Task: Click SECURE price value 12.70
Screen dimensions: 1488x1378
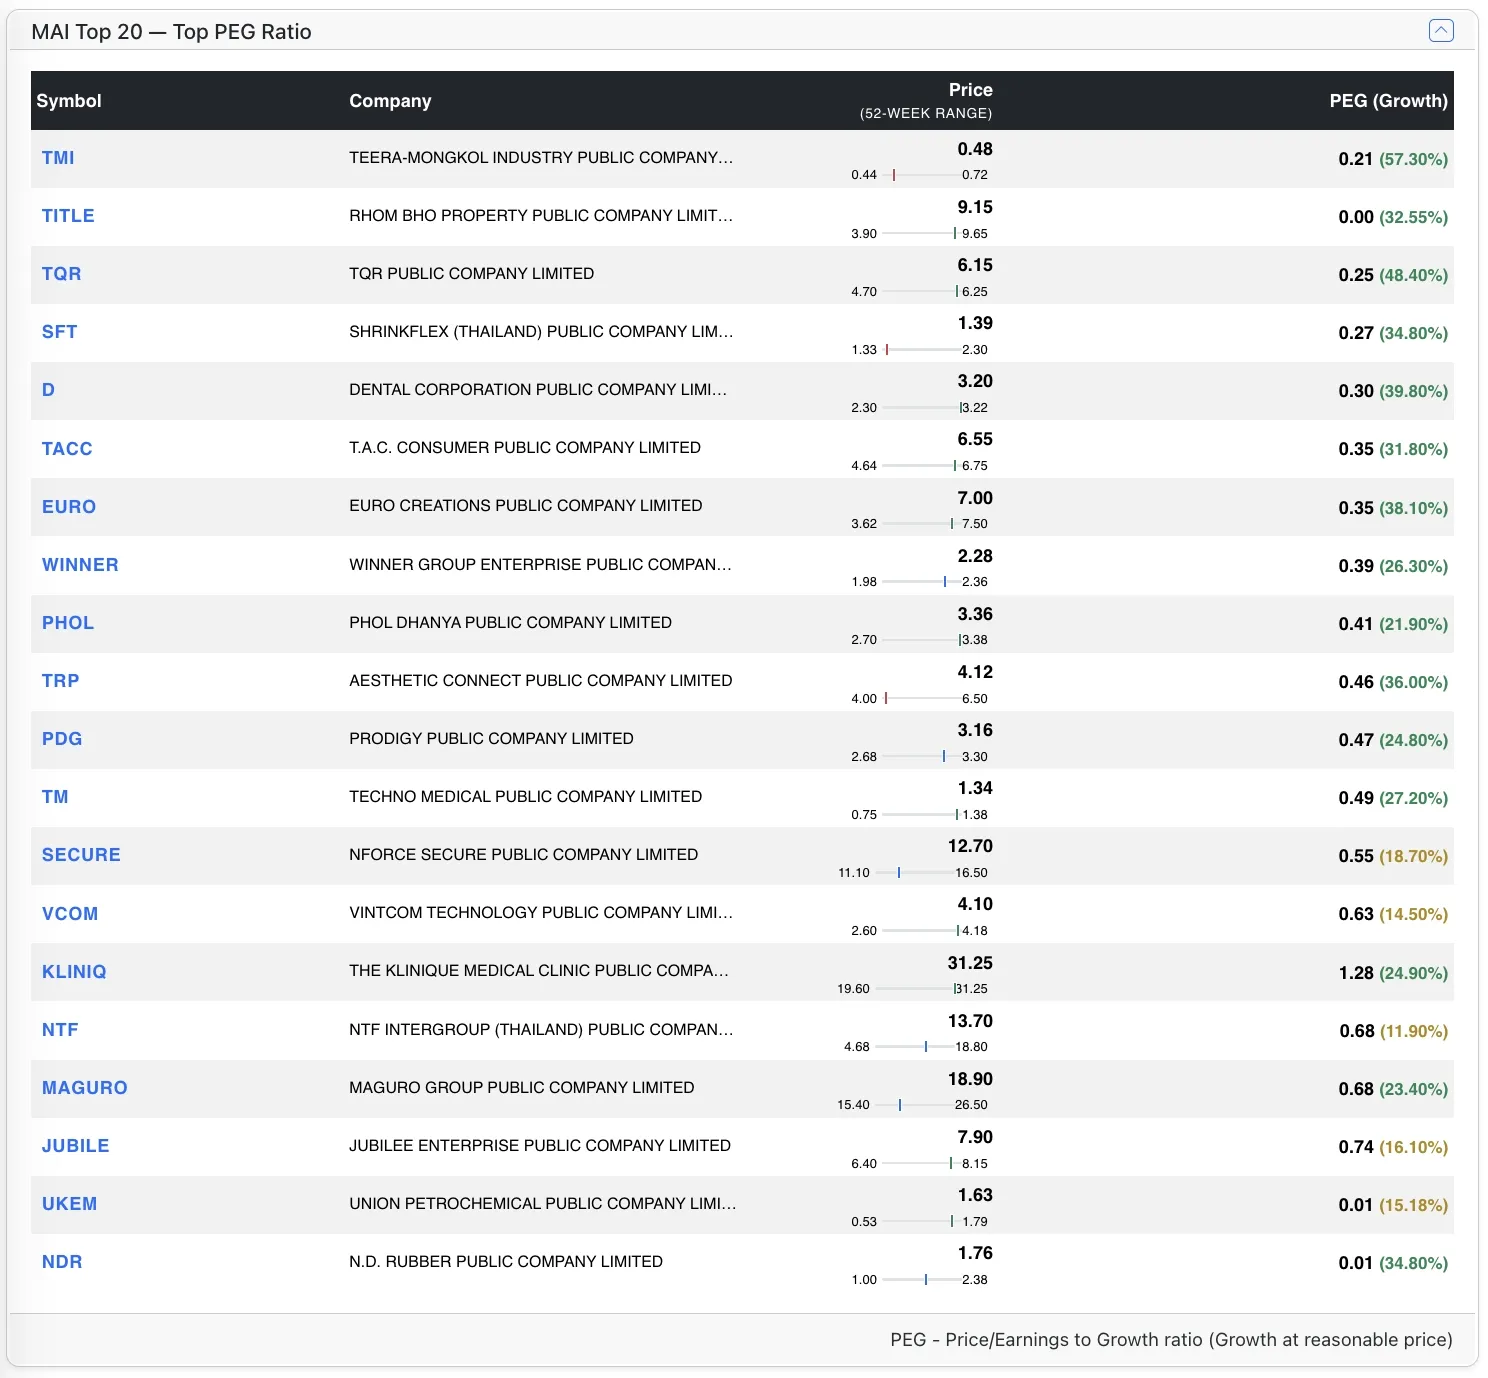Action: pyautogui.click(x=970, y=846)
